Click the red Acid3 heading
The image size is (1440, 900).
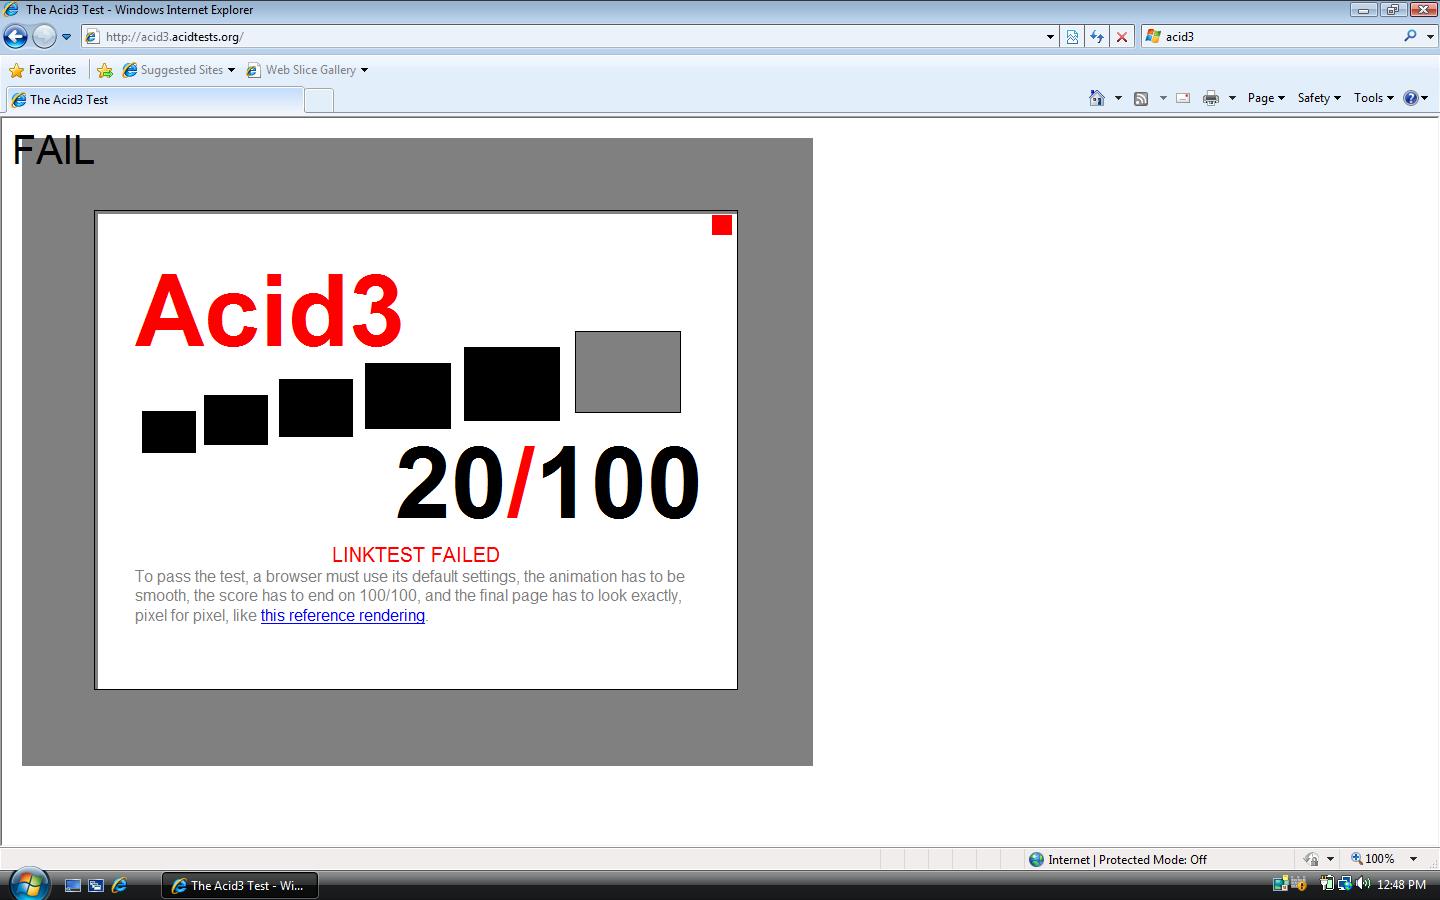tap(269, 310)
